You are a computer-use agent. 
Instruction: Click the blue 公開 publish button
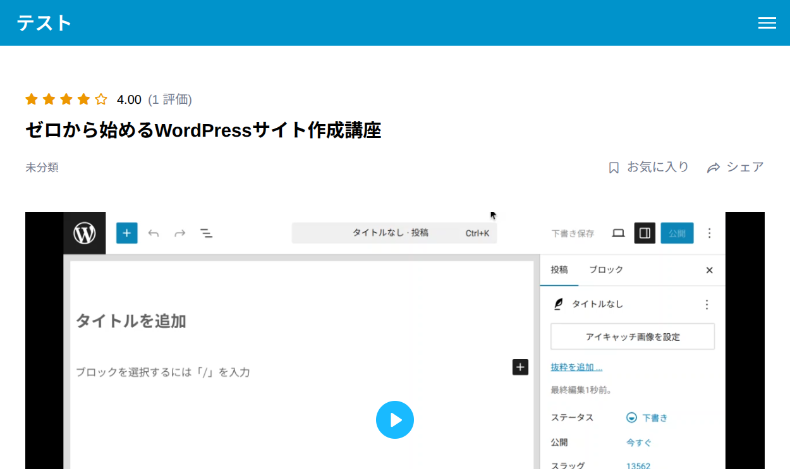point(677,233)
